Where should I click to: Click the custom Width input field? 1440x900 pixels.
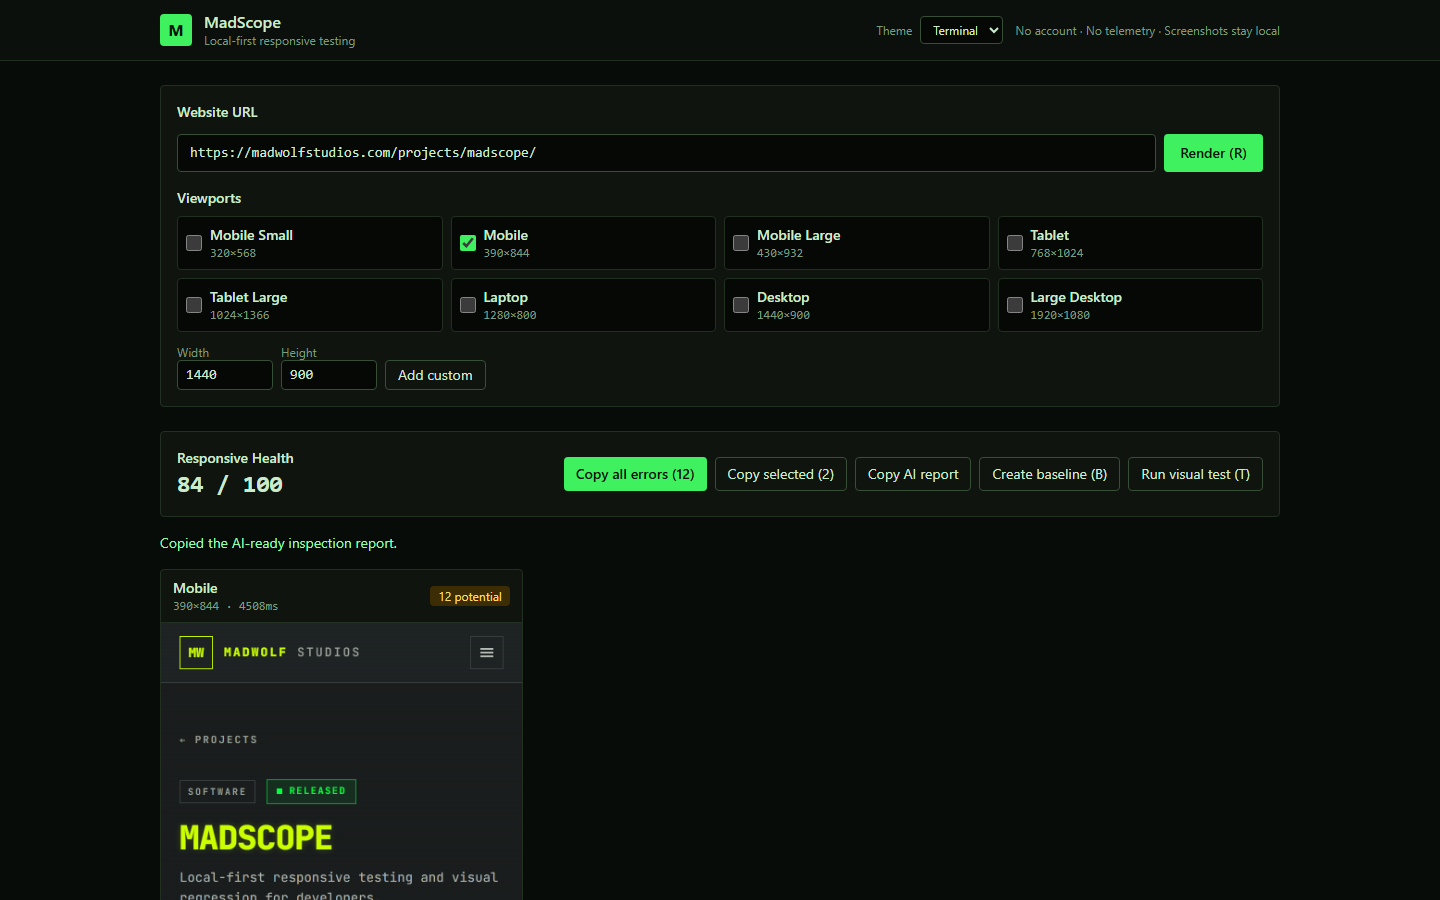(225, 375)
